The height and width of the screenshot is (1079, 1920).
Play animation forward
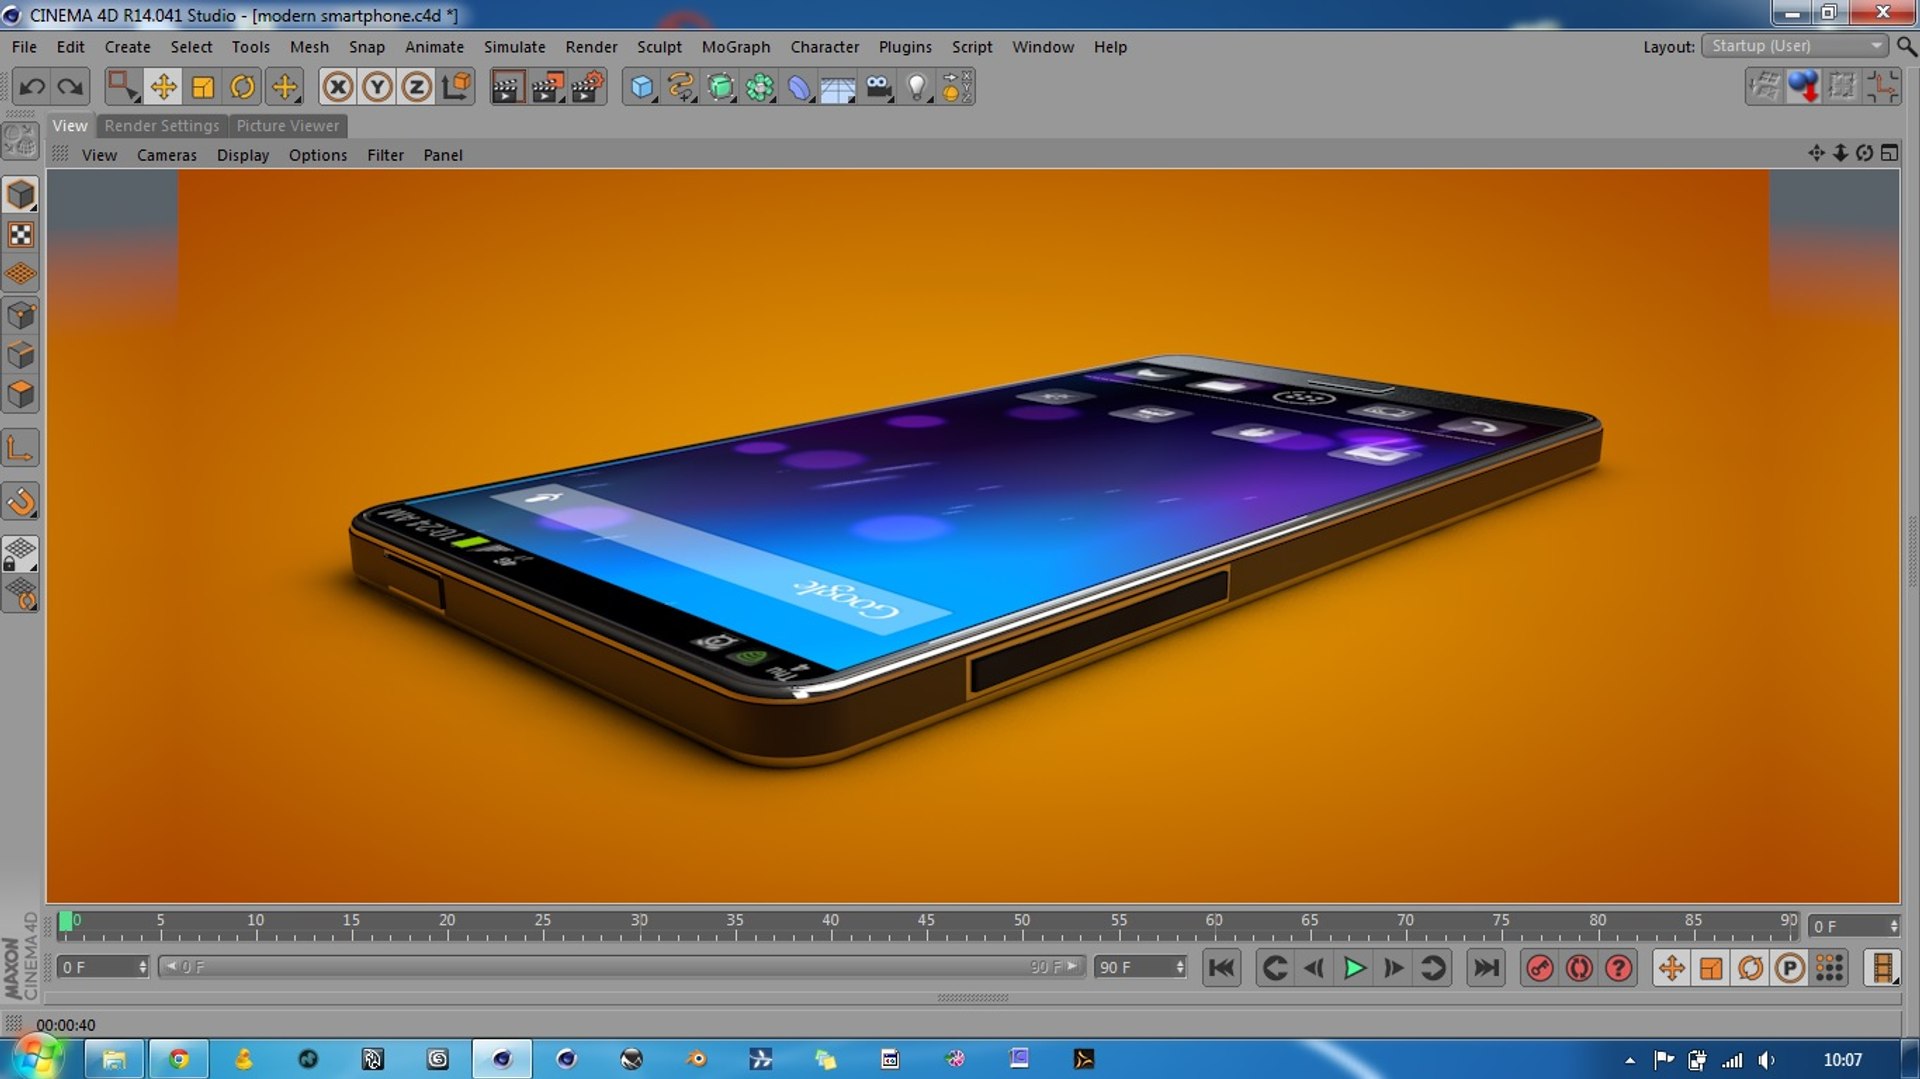pyautogui.click(x=1354, y=968)
